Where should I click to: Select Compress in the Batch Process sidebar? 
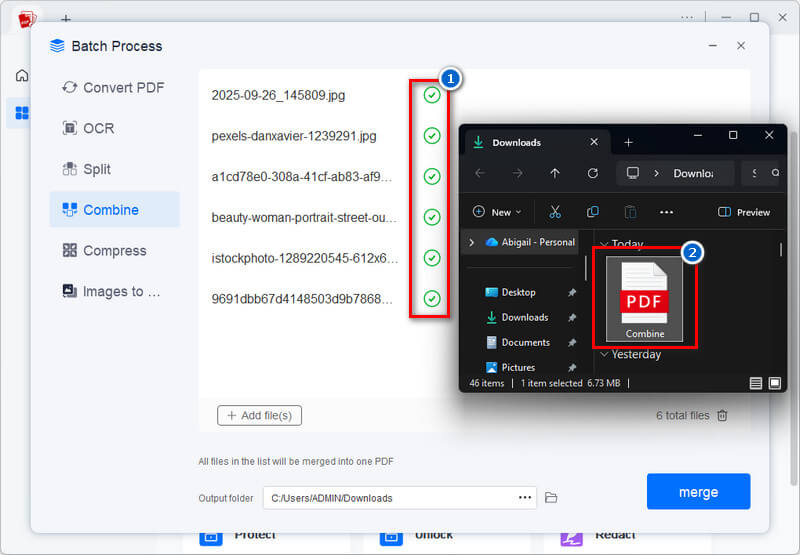114,251
